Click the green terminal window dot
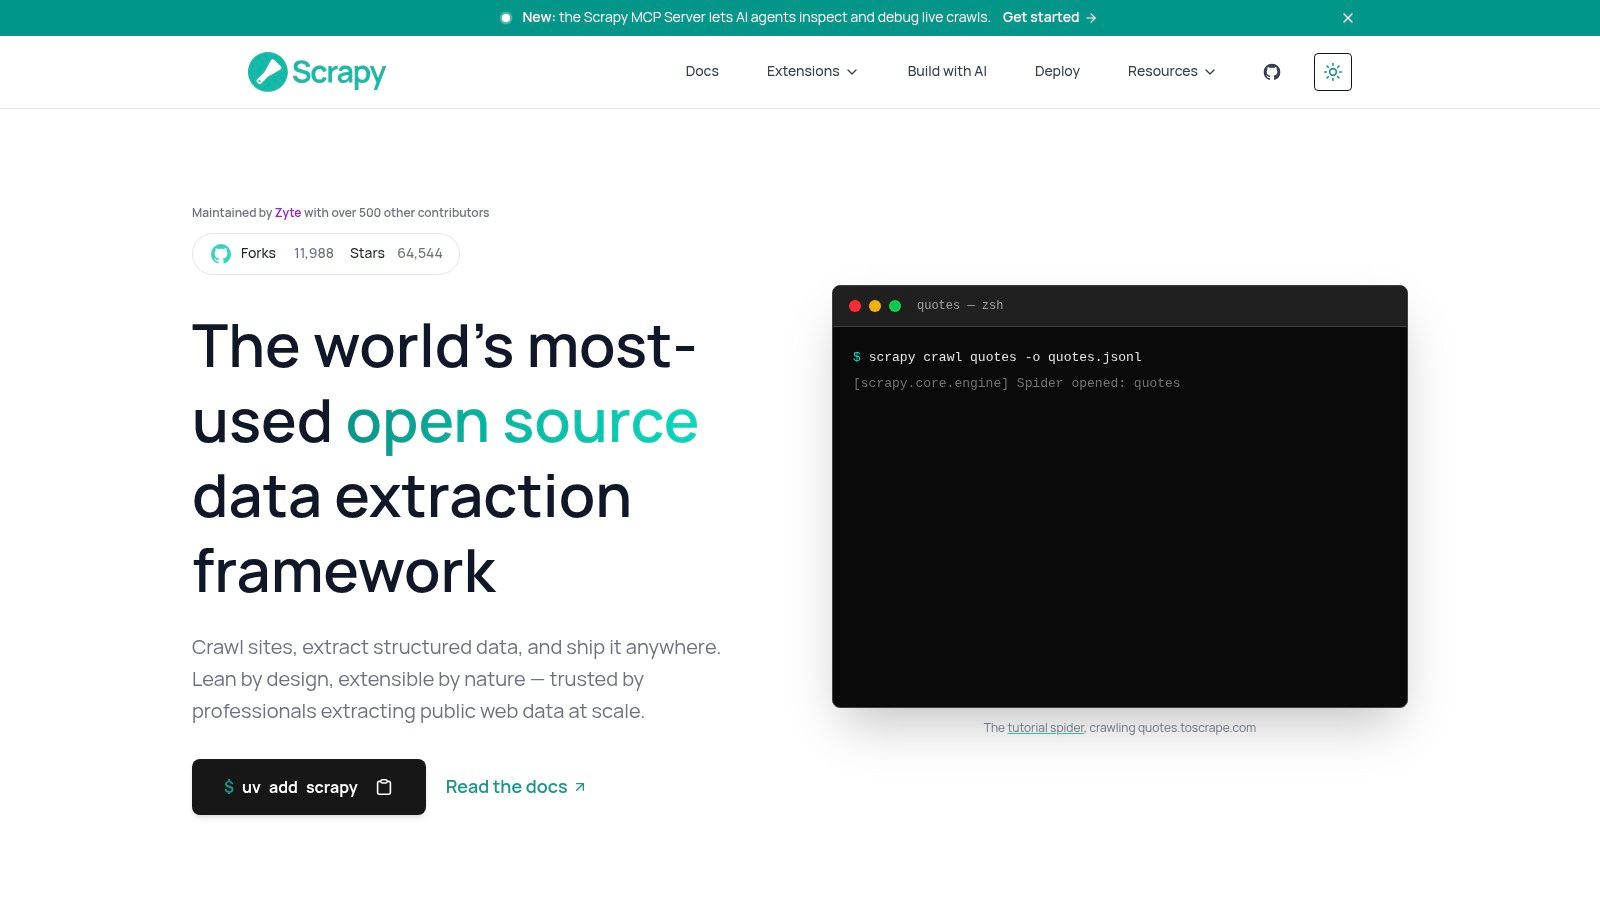This screenshot has height=900, width=1600. pyautogui.click(x=895, y=306)
